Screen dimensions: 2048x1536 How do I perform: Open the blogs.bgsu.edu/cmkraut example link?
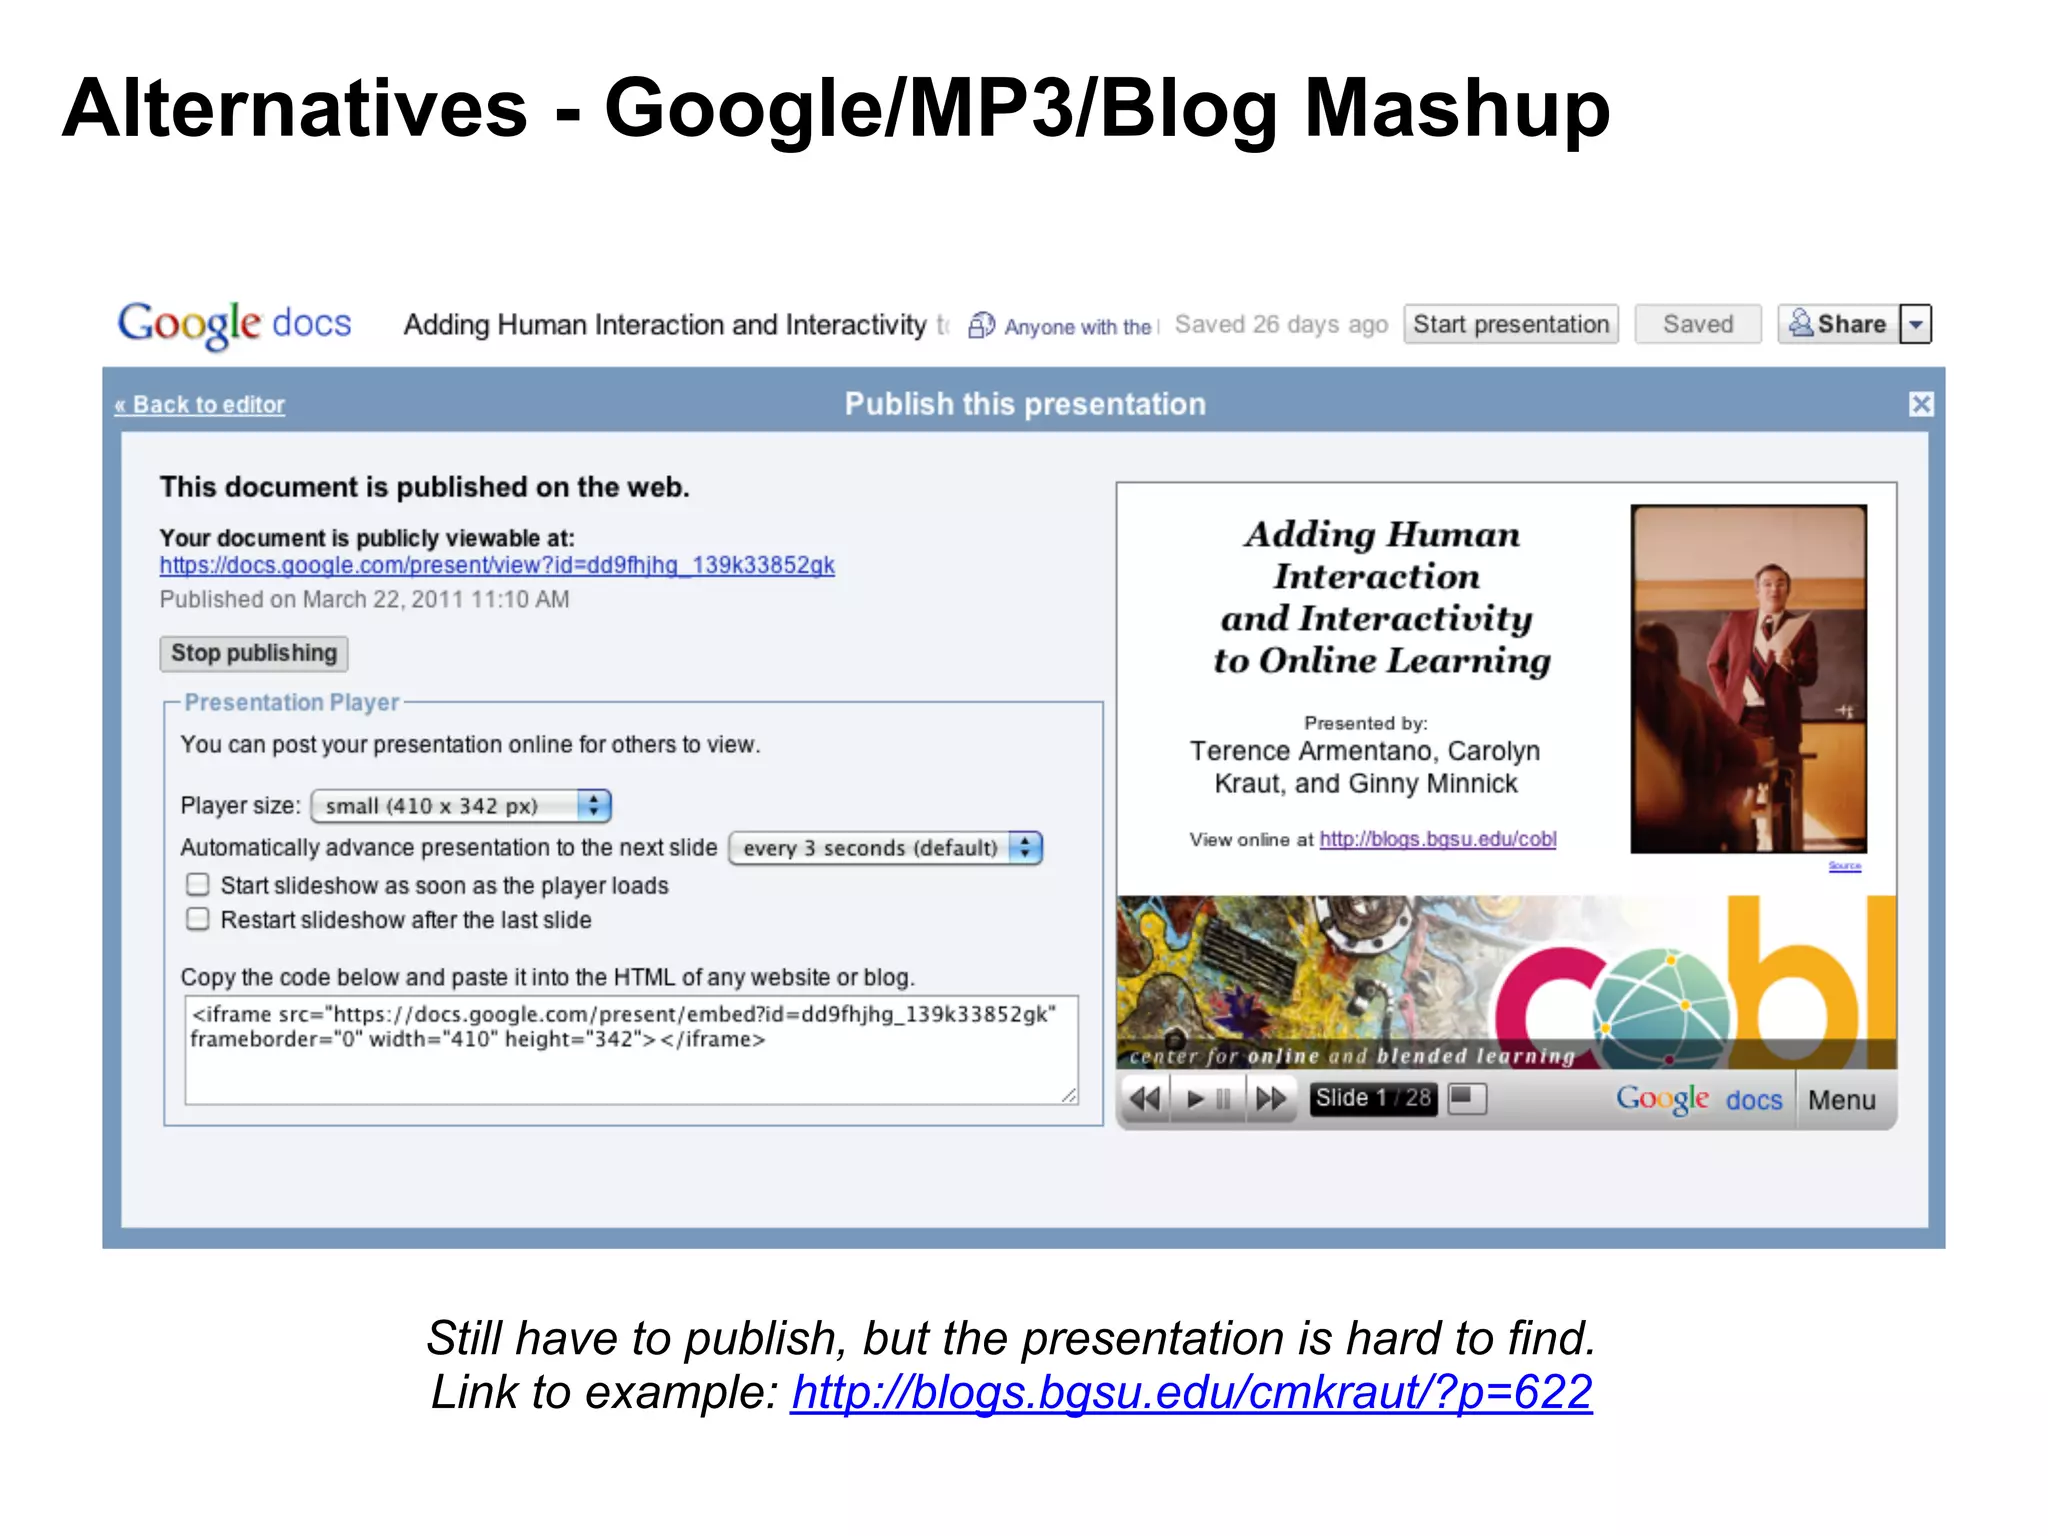pos(1191,1392)
